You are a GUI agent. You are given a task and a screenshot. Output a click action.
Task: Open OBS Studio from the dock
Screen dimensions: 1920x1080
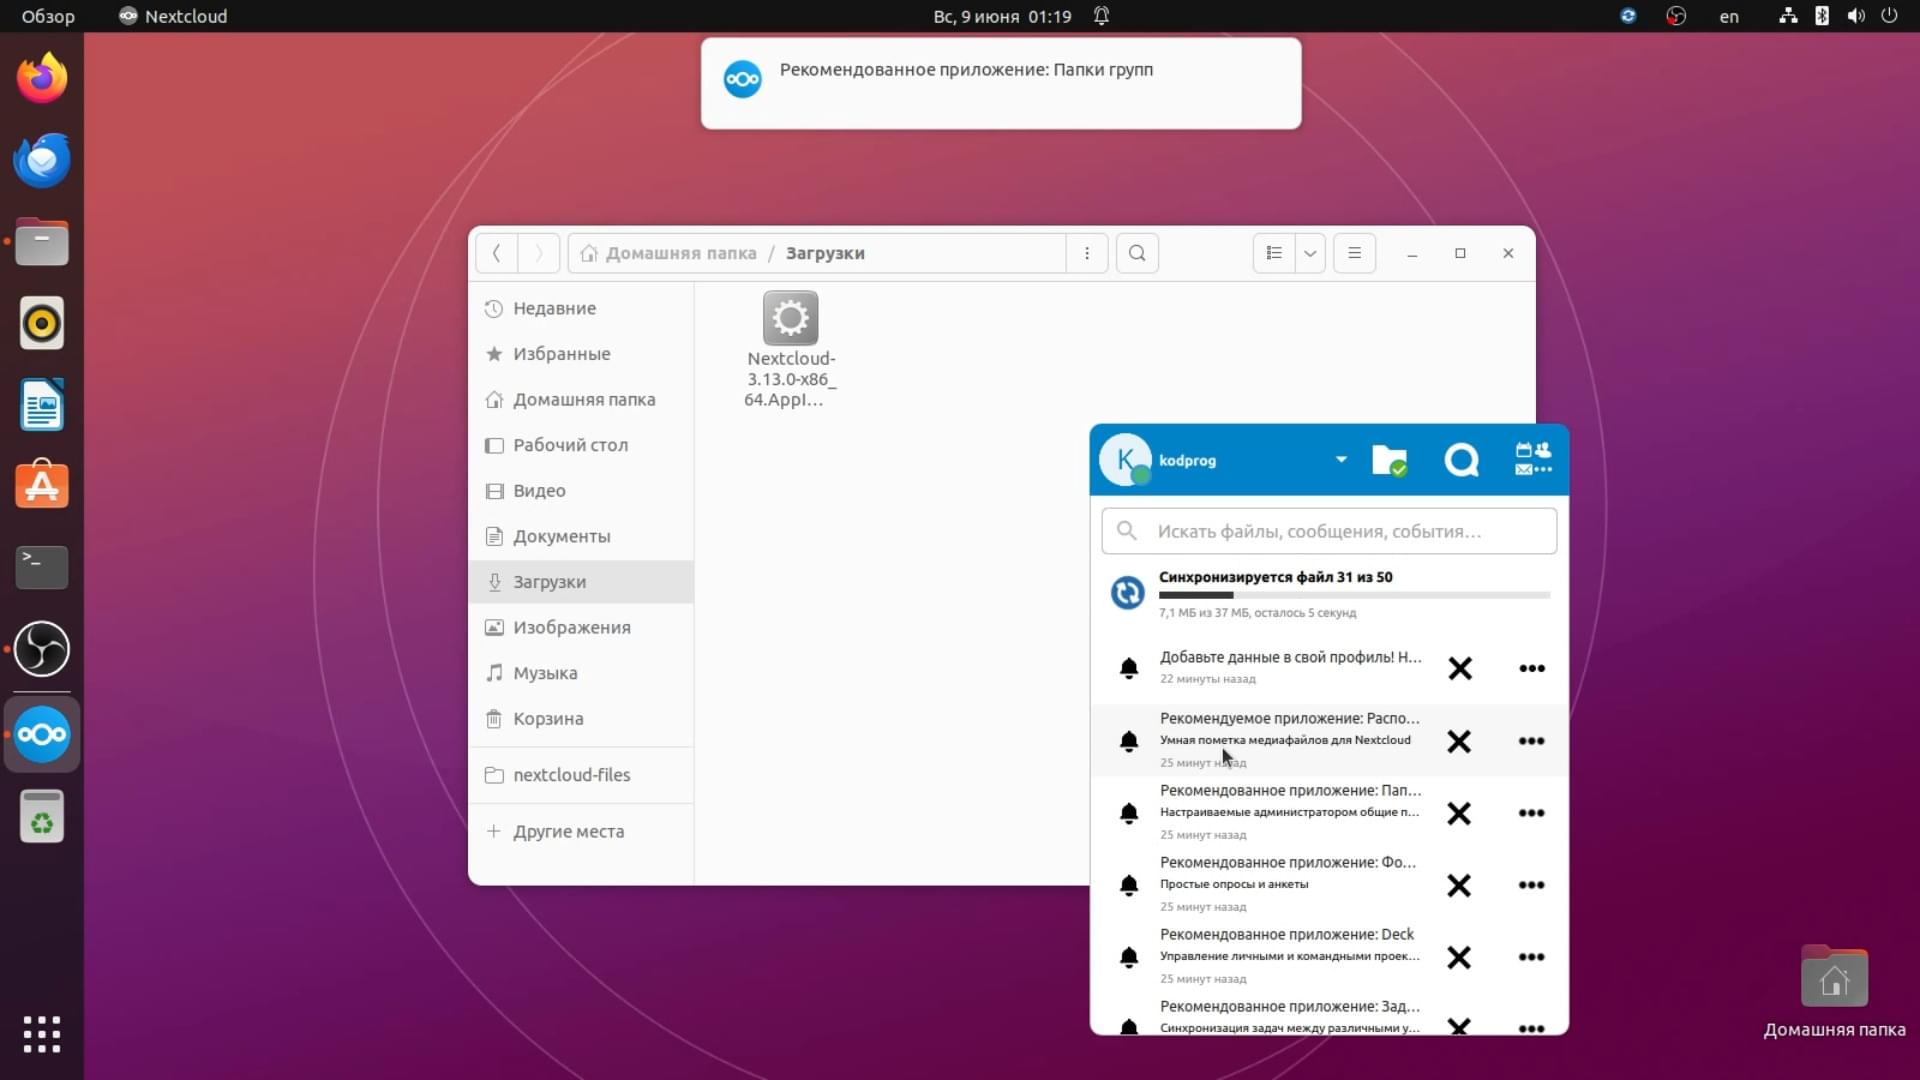42,649
